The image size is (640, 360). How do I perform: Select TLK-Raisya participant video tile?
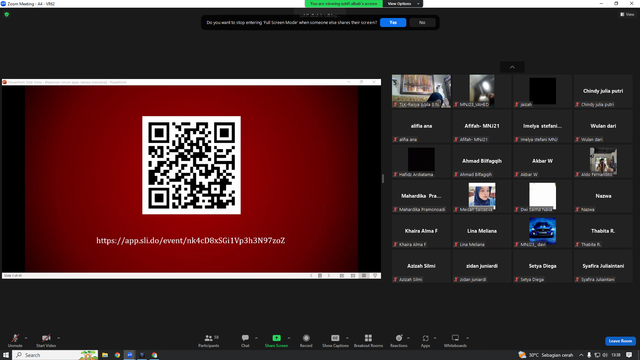tap(421, 91)
